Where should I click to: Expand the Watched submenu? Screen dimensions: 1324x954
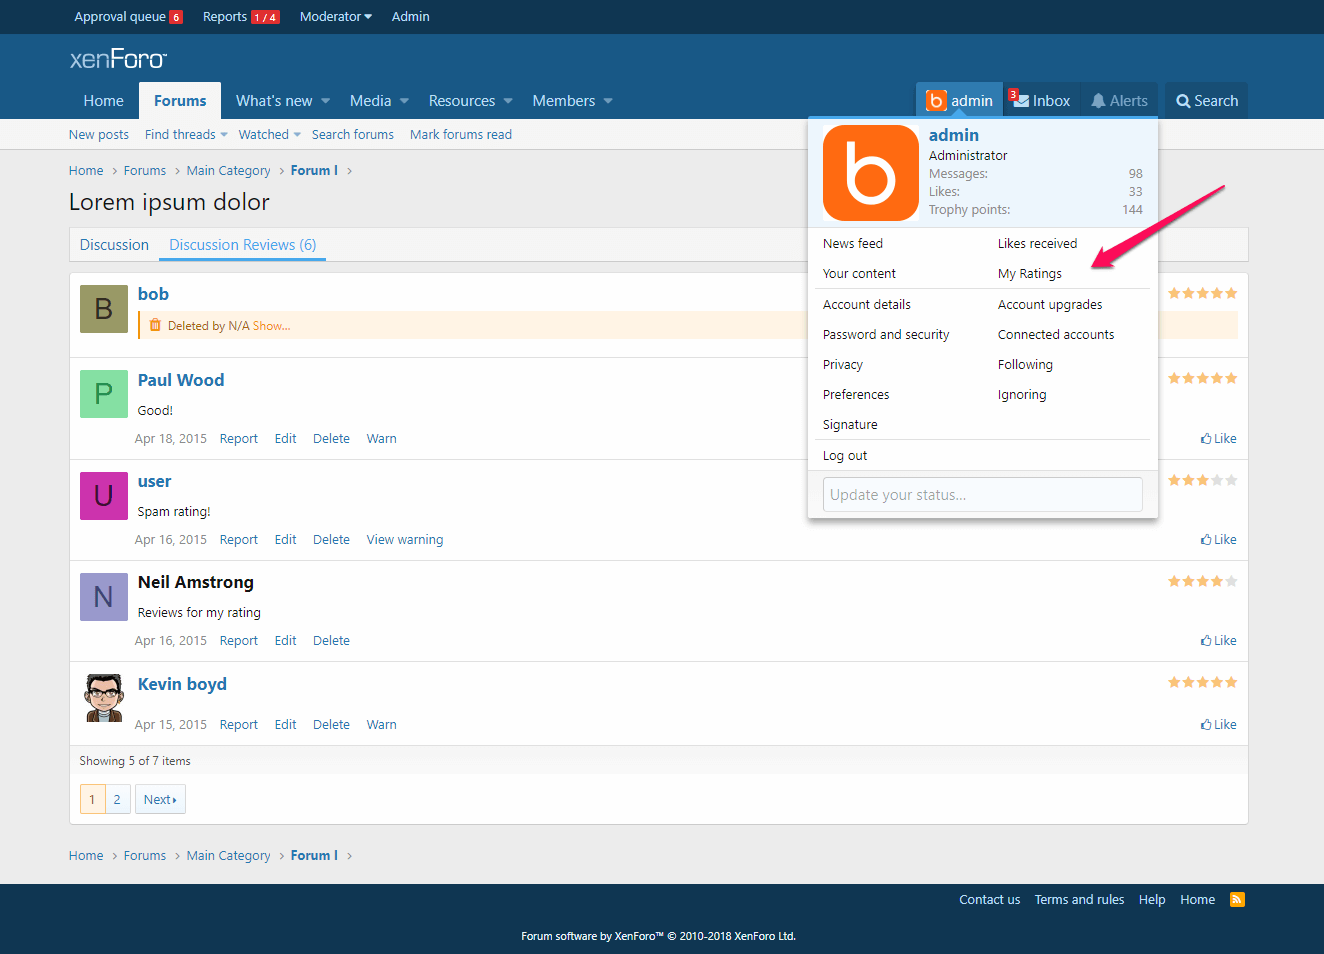tap(270, 135)
